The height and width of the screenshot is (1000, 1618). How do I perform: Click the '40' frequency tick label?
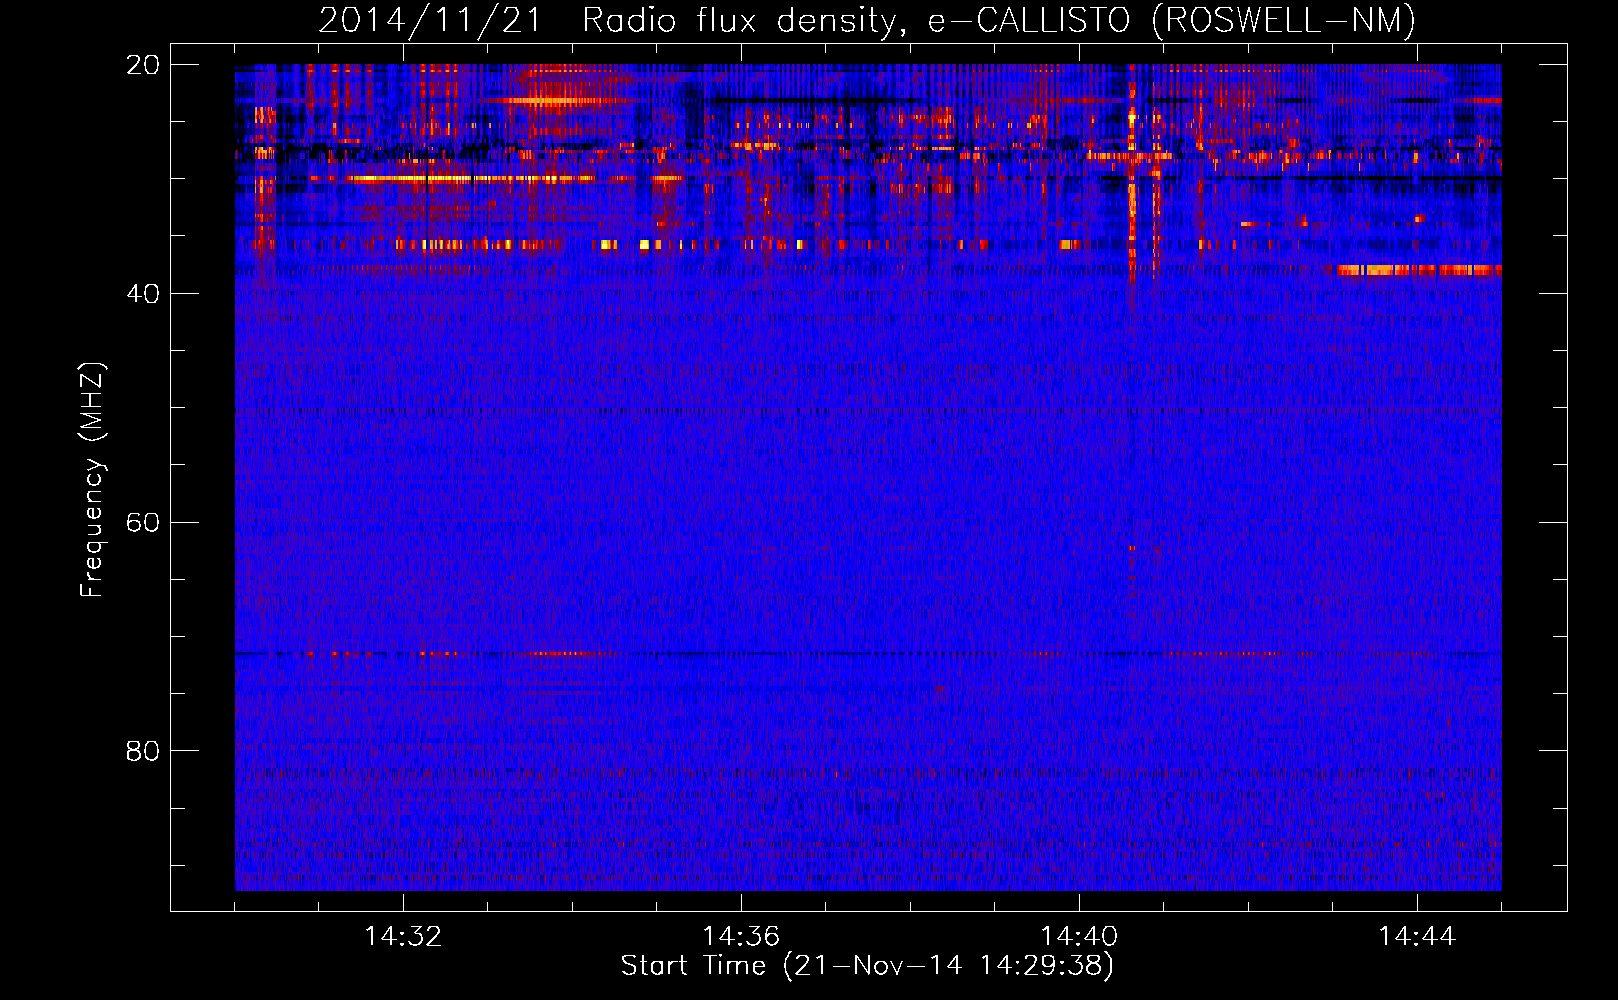tap(142, 294)
